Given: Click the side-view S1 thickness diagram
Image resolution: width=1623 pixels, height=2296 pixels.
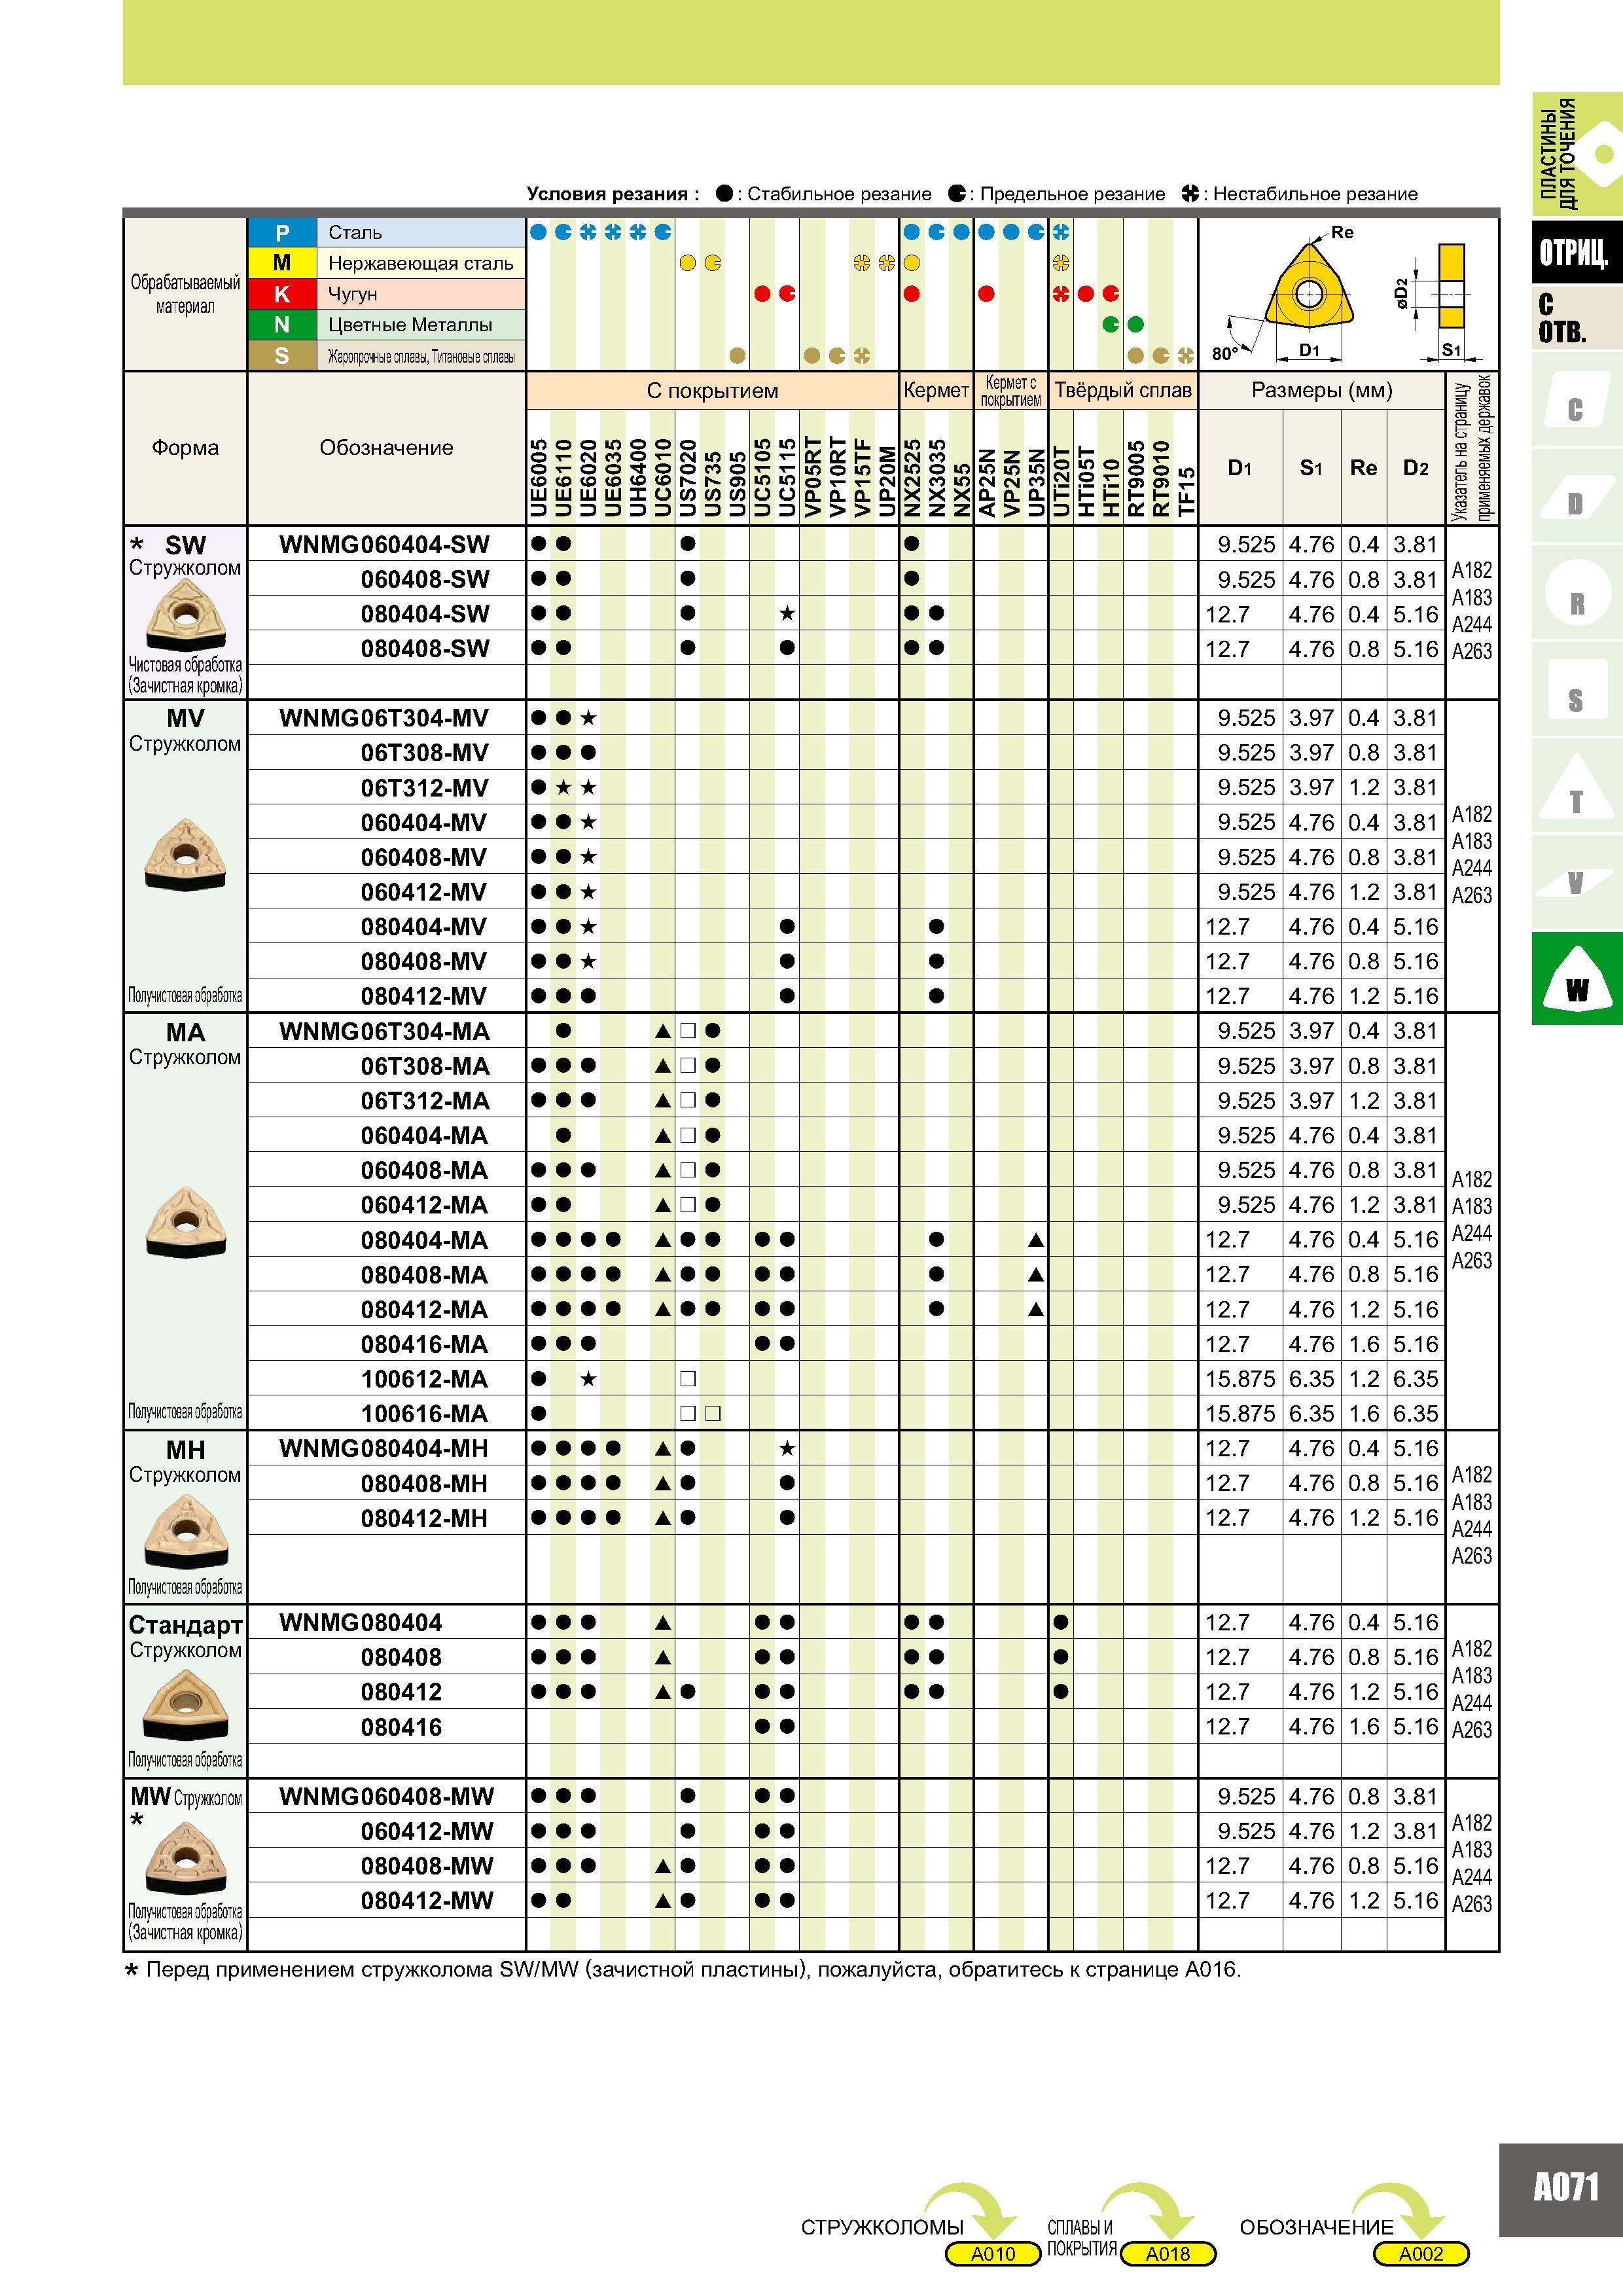Looking at the screenshot, I should tap(1451, 285).
